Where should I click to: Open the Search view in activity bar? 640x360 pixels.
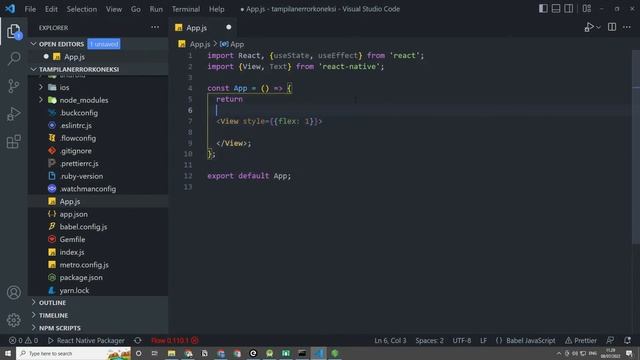coord(14,58)
